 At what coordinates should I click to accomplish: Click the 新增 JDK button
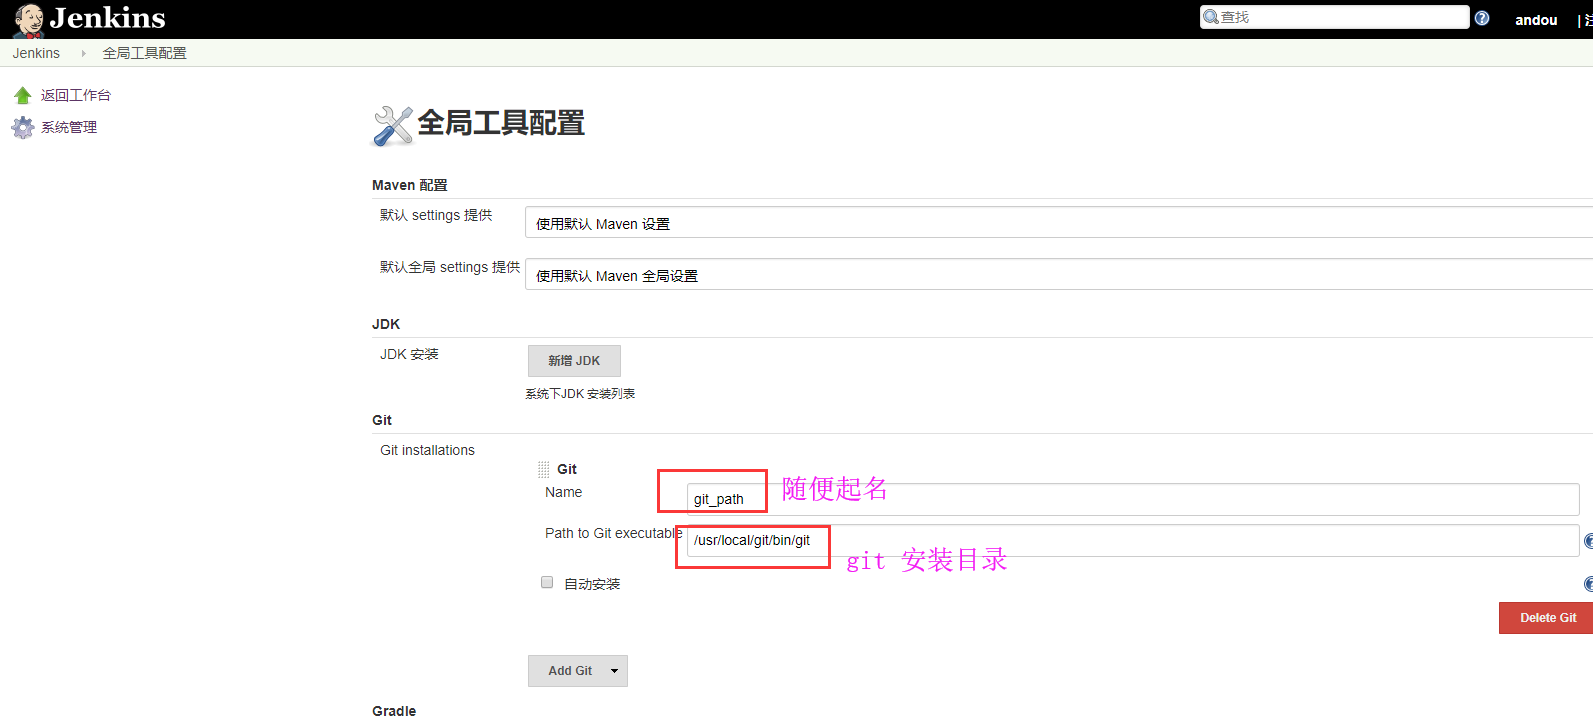coord(574,361)
